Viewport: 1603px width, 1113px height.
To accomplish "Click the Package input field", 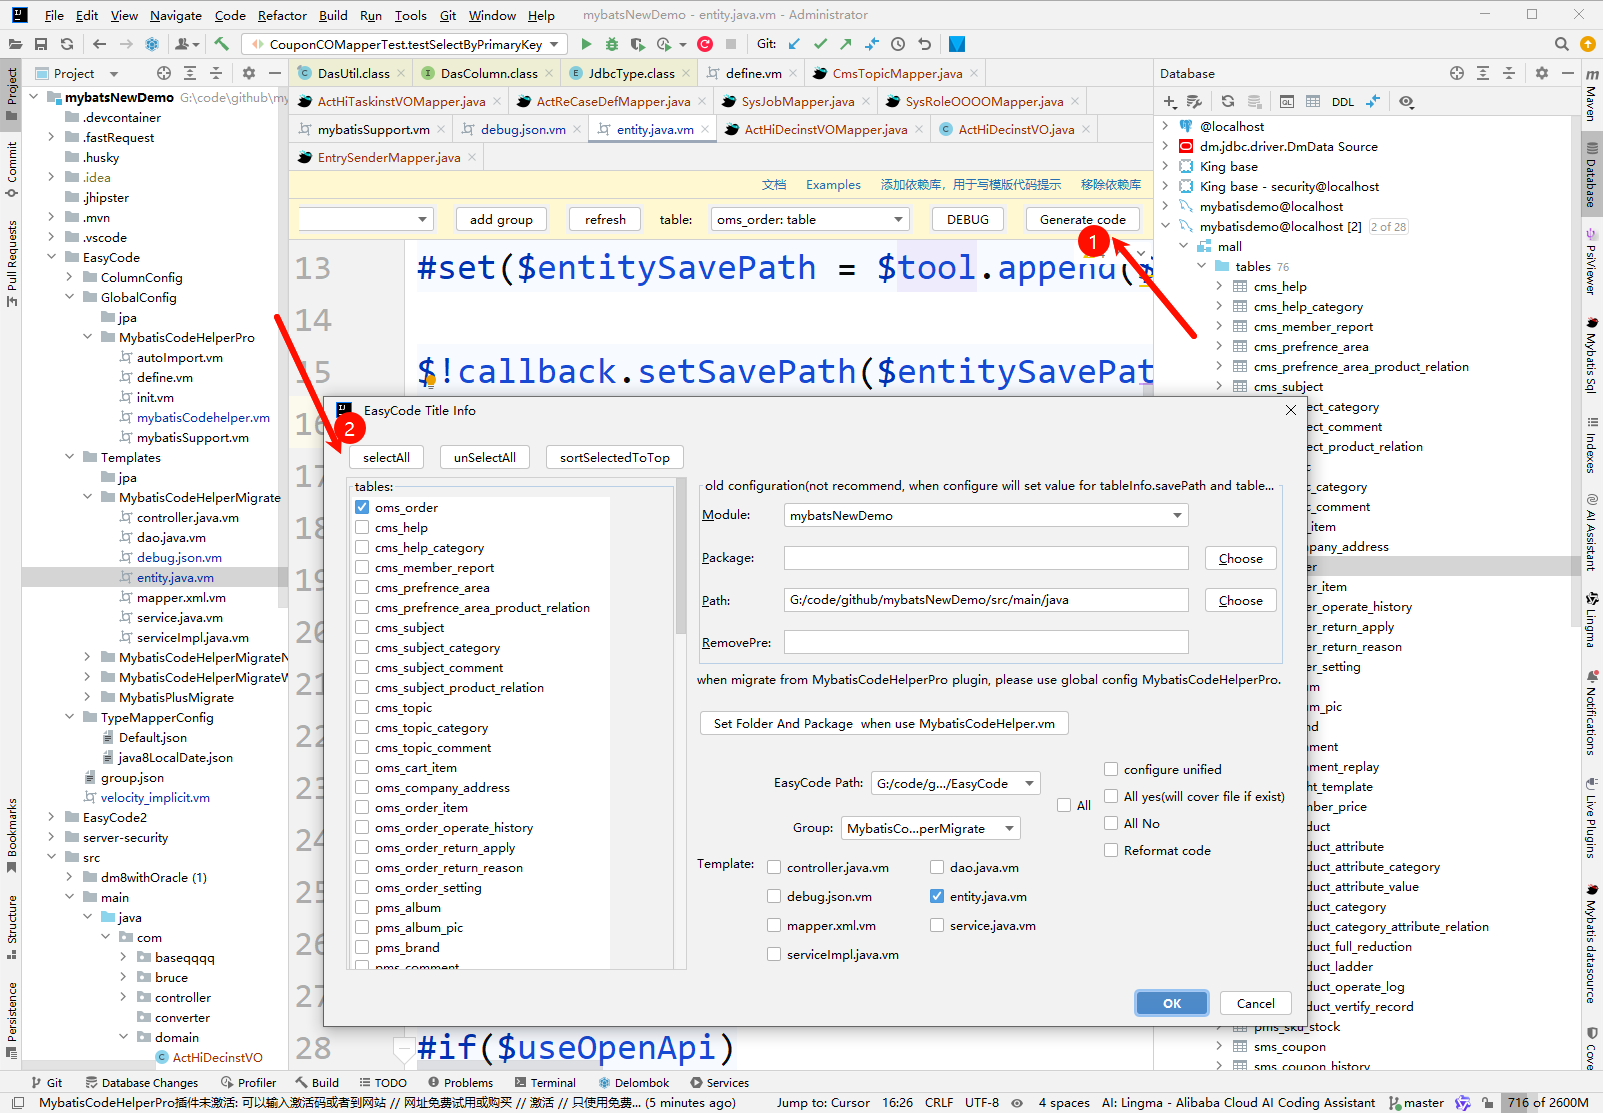I will point(986,558).
